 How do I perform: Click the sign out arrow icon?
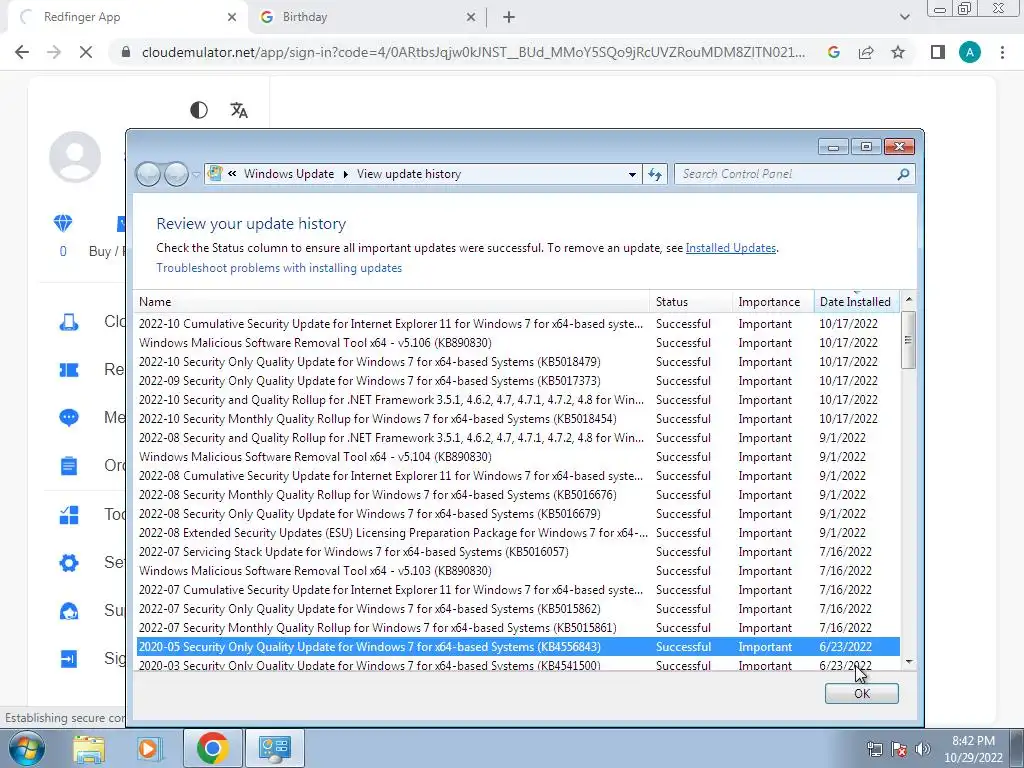click(x=69, y=659)
